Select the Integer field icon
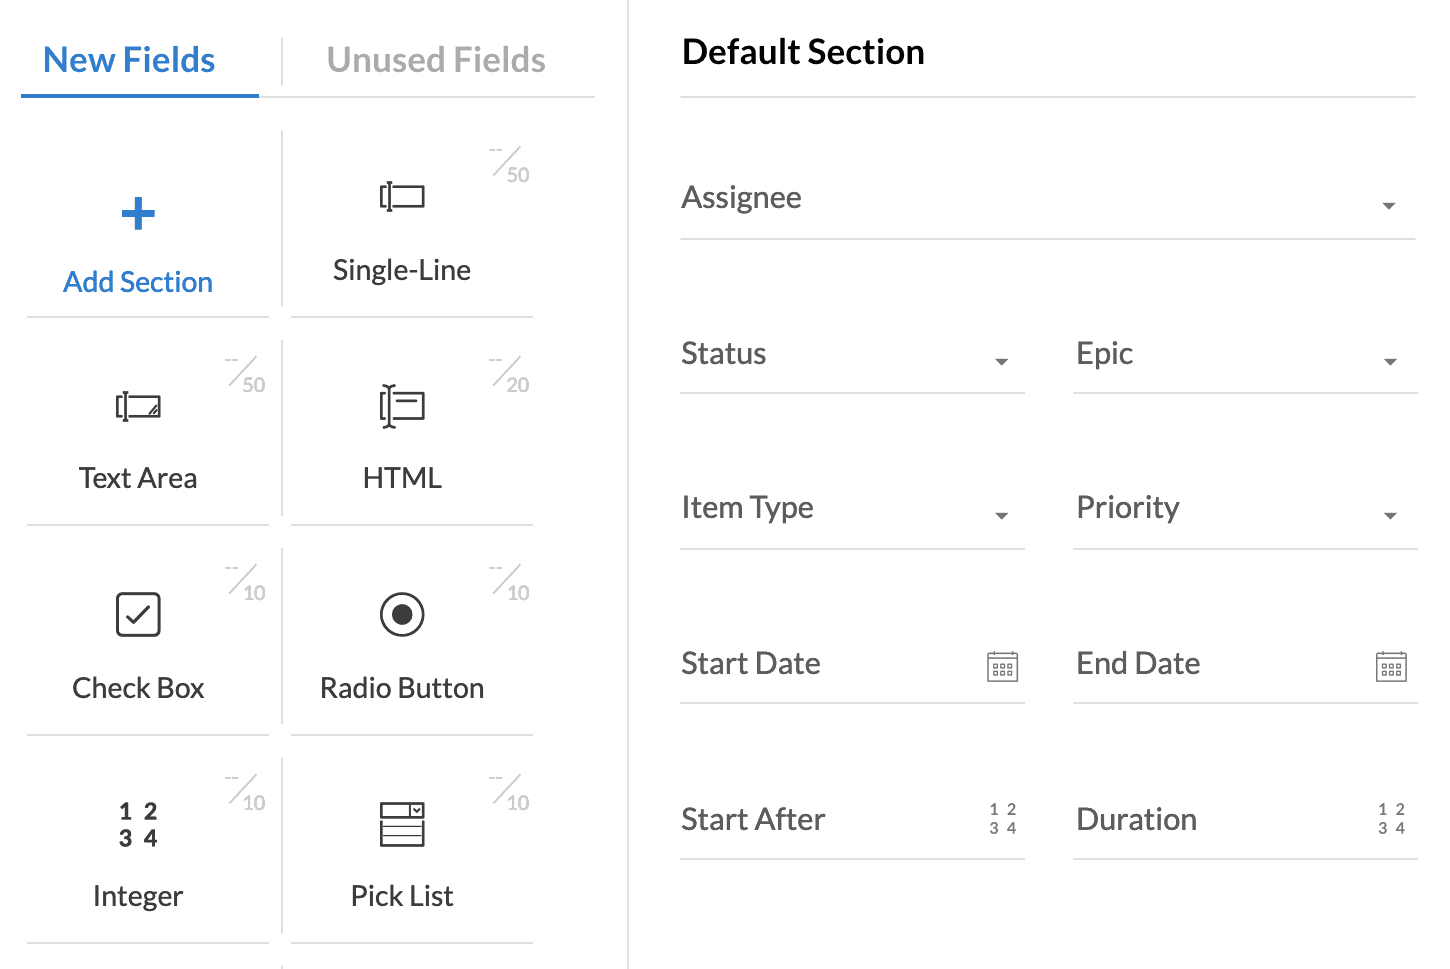 [x=138, y=824]
